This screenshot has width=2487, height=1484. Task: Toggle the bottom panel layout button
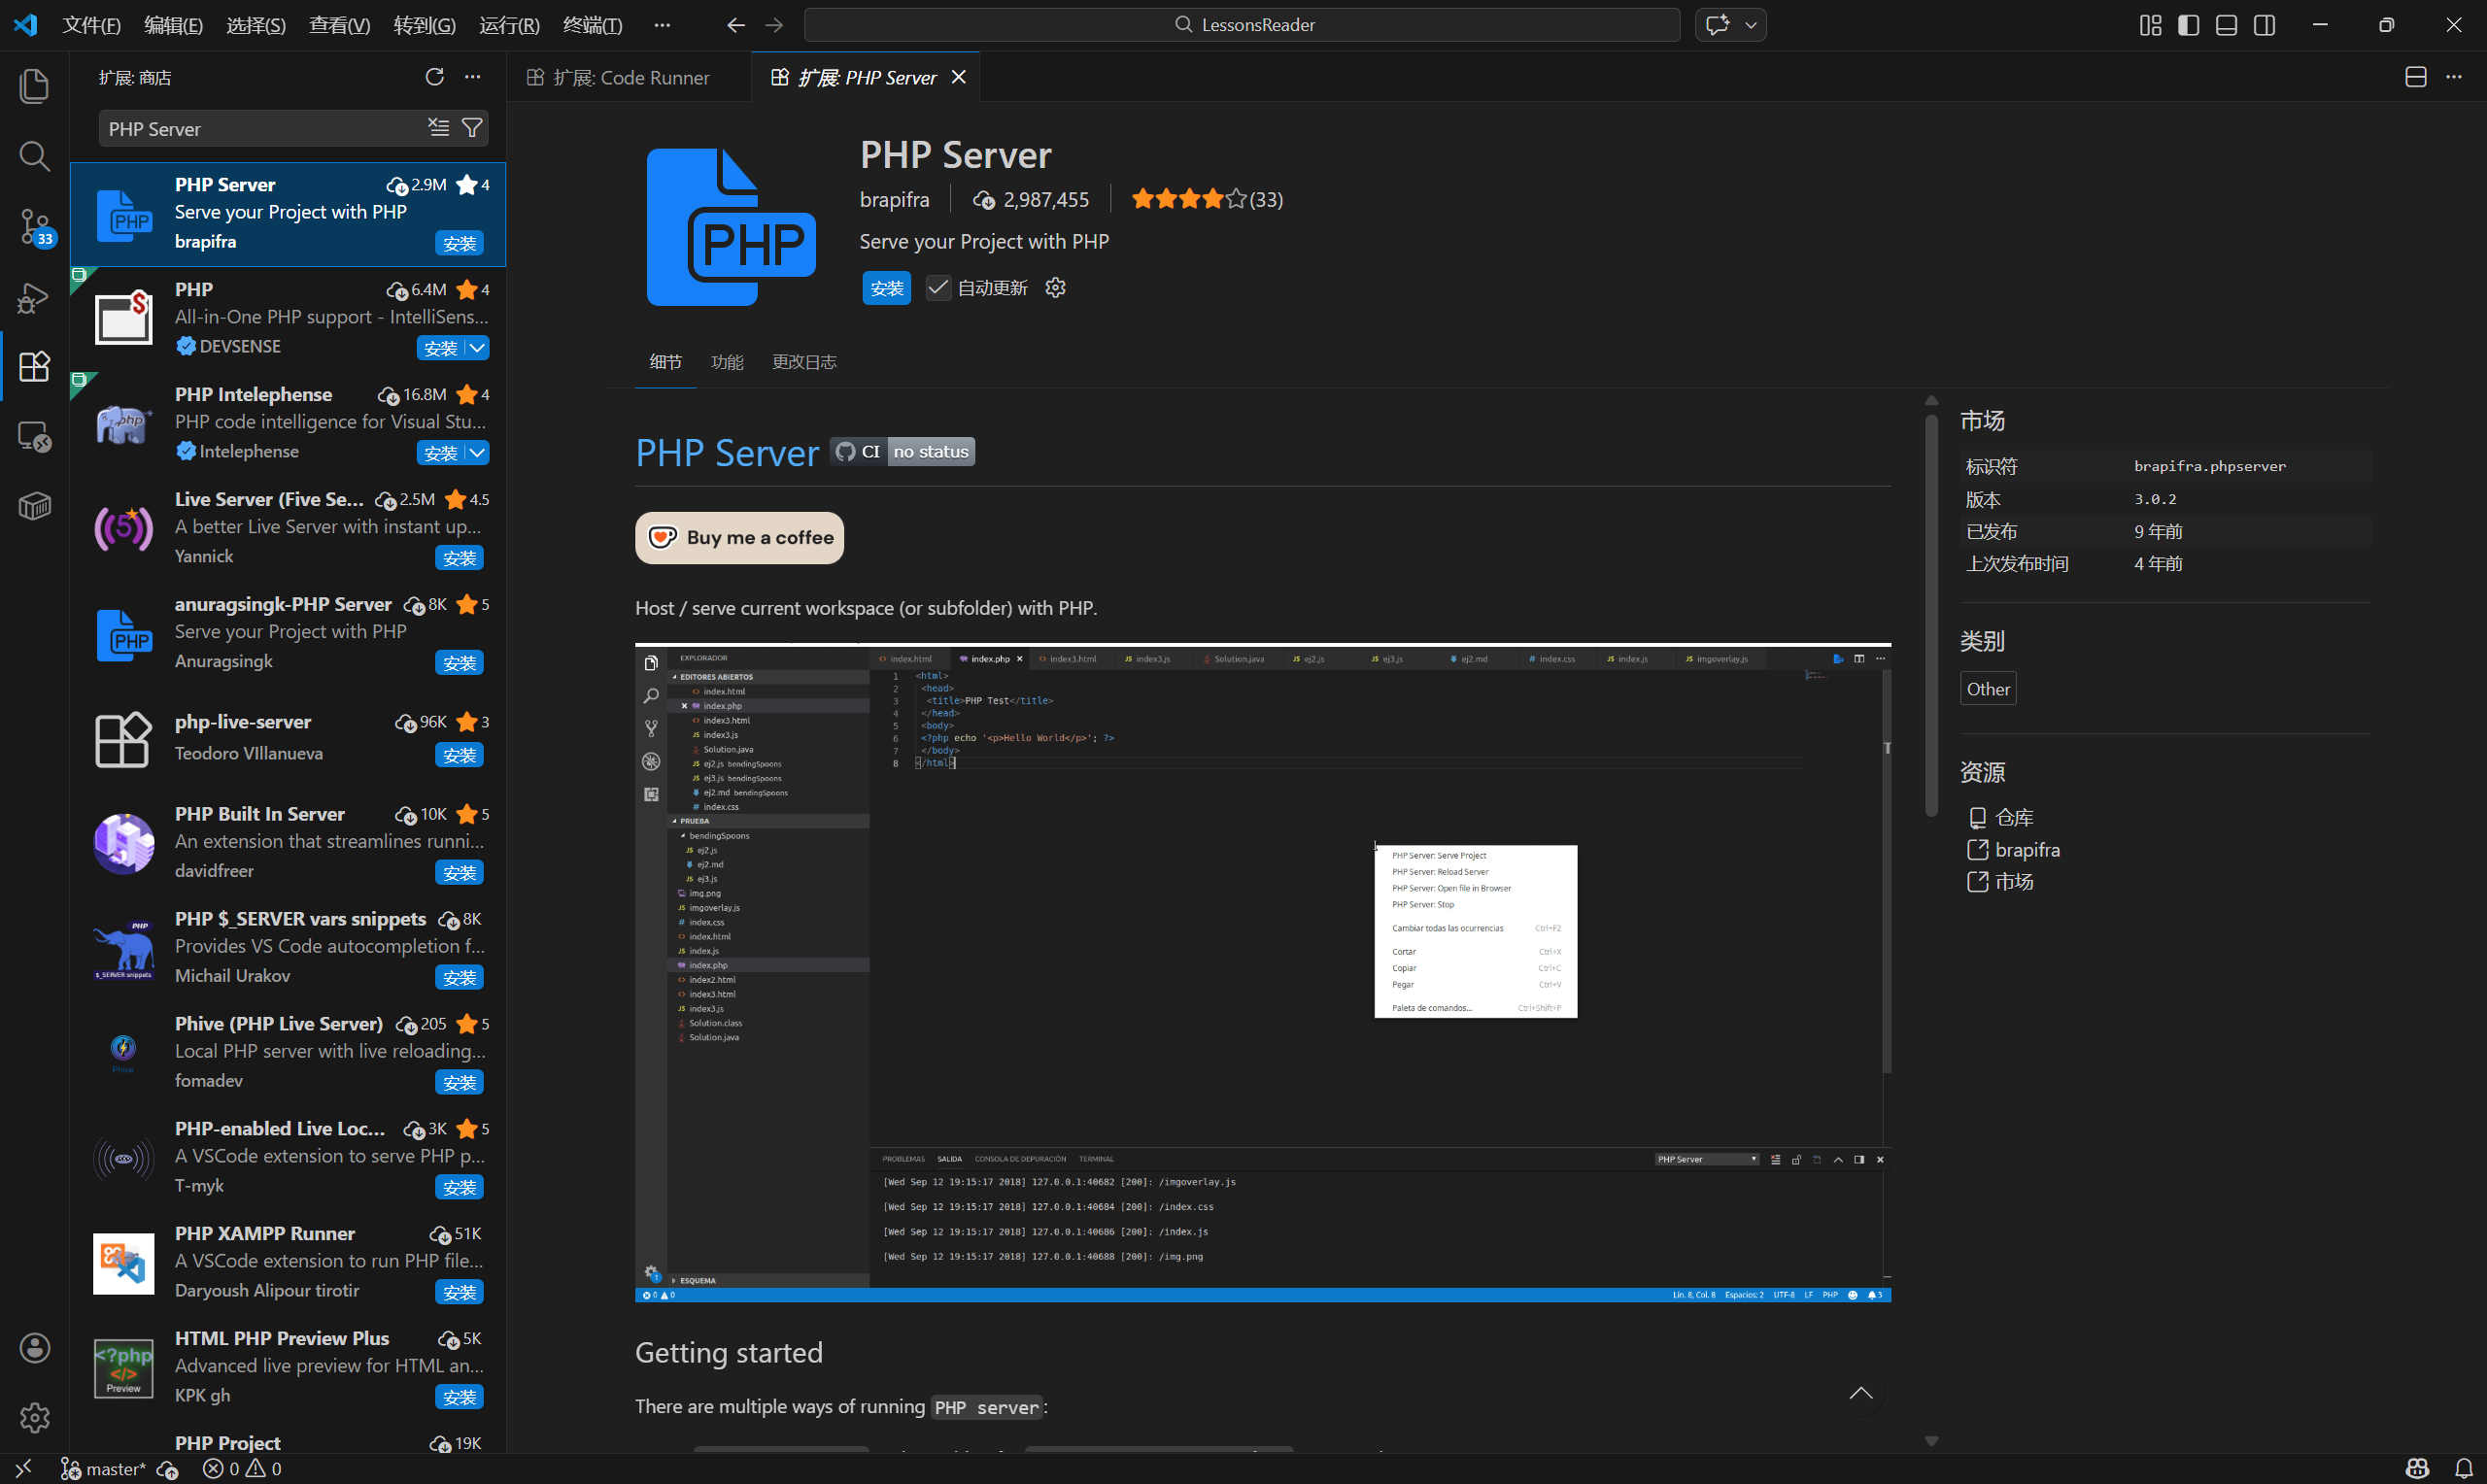(2226, 25)
